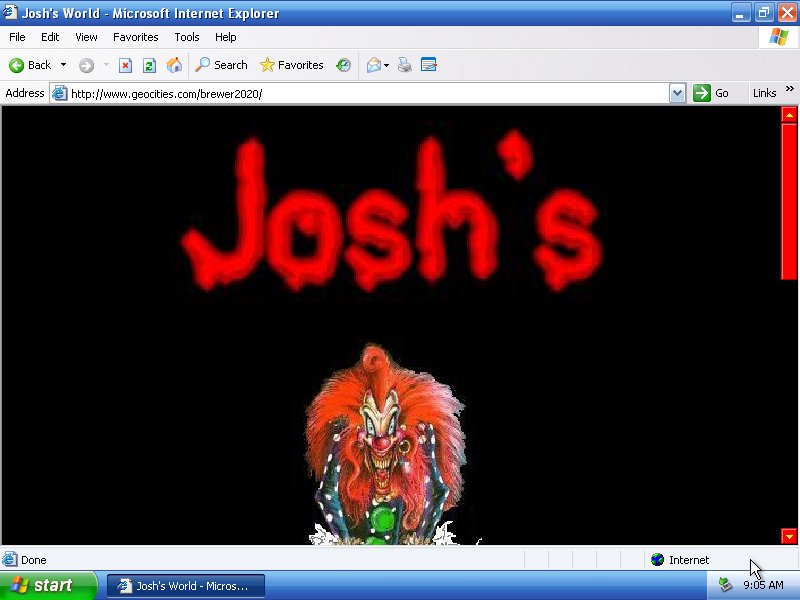Image resolution: width=800 pixels, height=600 pixels.
Task: Click the Windows flag logo throbber
Action: point(779,37)
